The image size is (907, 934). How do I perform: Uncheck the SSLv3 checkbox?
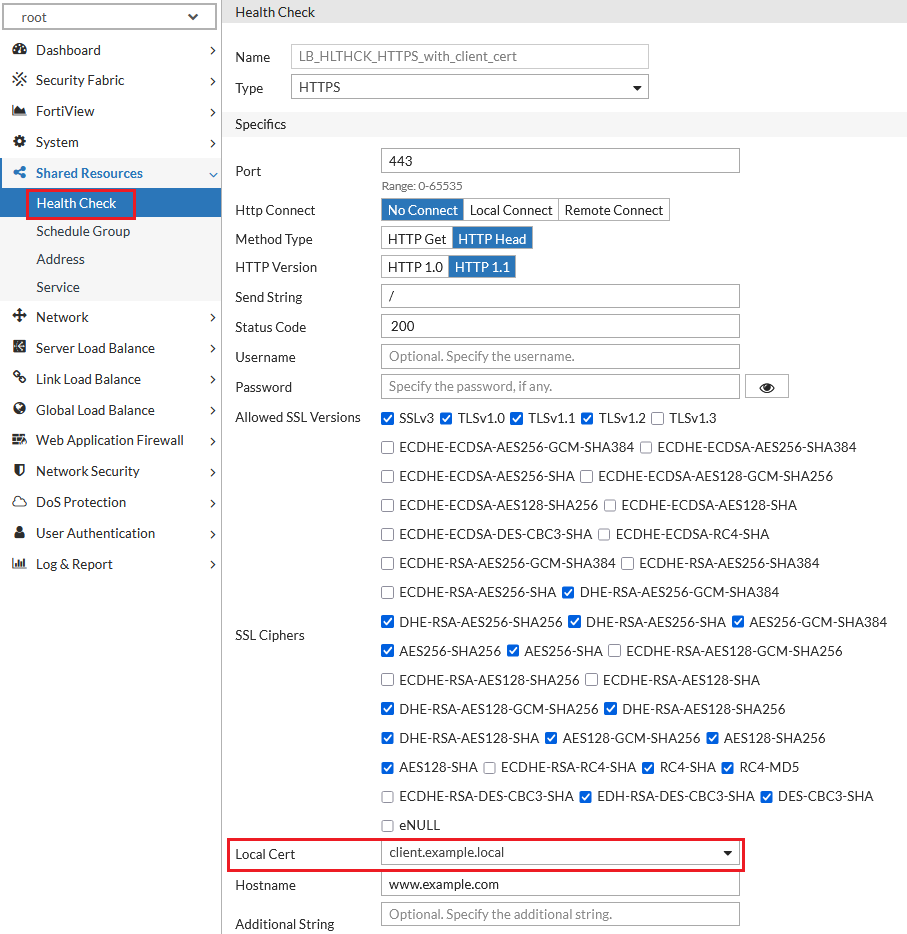388,419
